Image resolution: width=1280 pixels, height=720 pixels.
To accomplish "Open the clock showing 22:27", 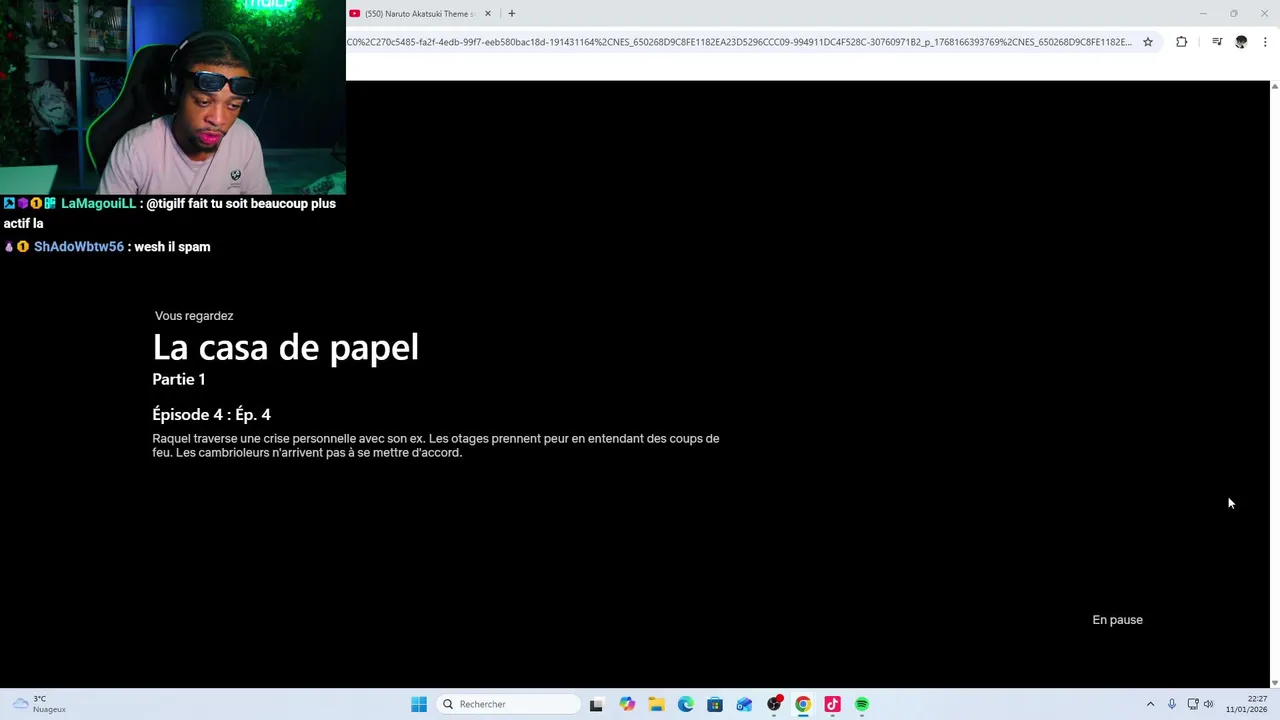I will pos(1247,704).
